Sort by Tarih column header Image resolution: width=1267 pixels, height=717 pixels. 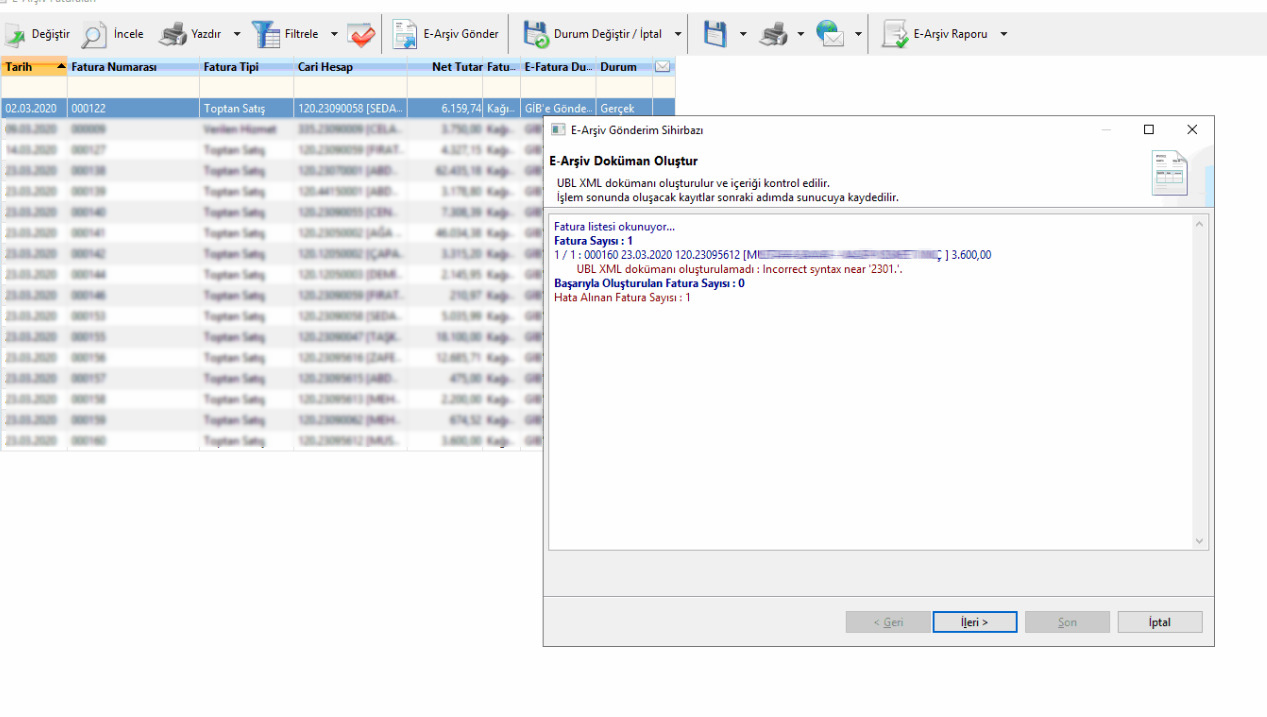pyautogui.click(x=34, y=67)
